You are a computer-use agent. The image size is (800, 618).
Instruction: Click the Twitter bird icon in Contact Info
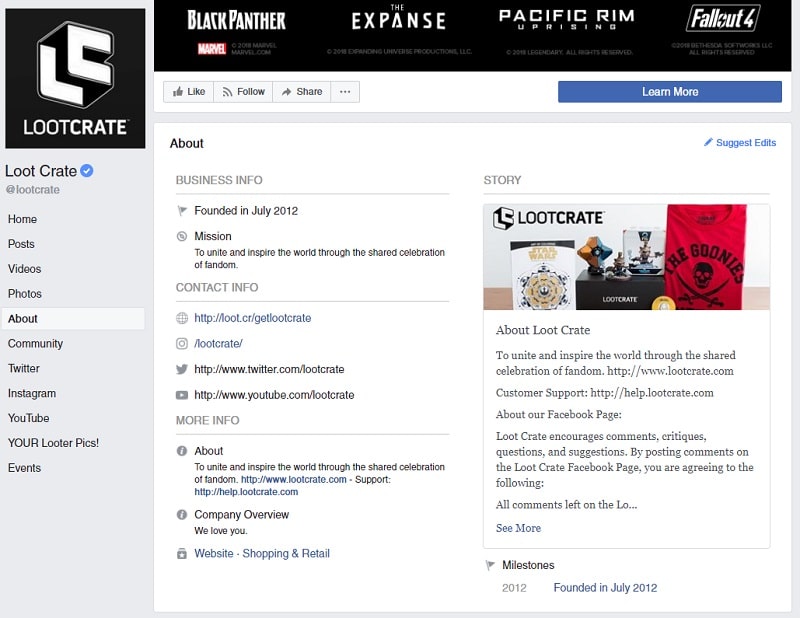tap(182, 369)
